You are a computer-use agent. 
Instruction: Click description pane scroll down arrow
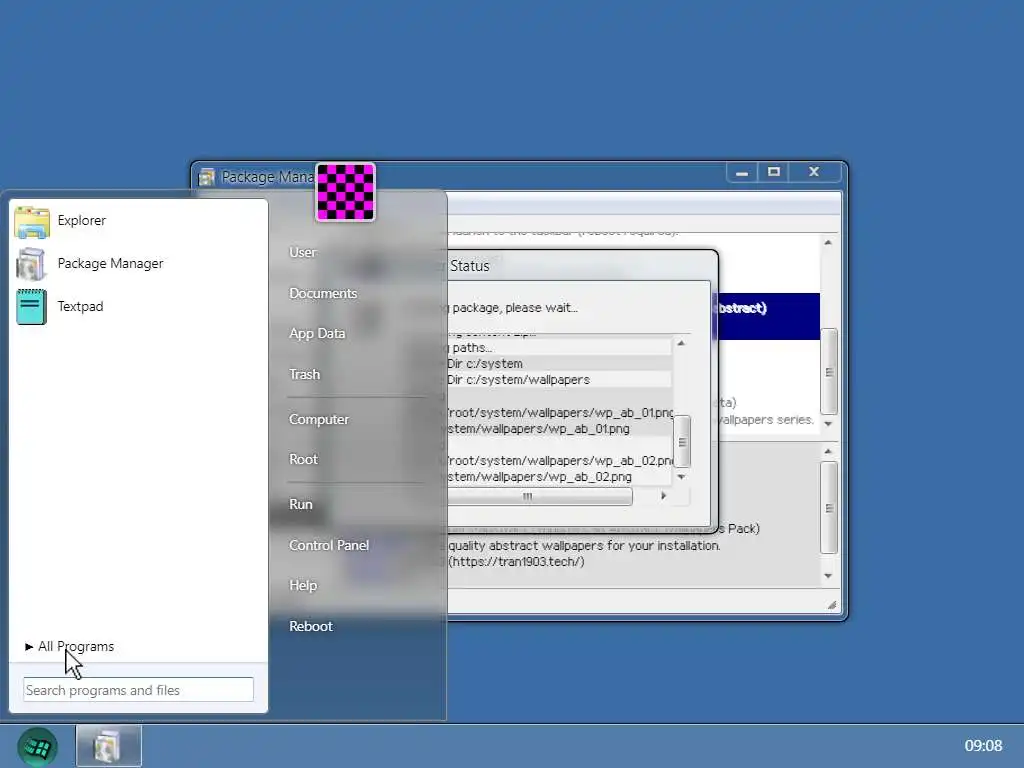tap(828, 577)
